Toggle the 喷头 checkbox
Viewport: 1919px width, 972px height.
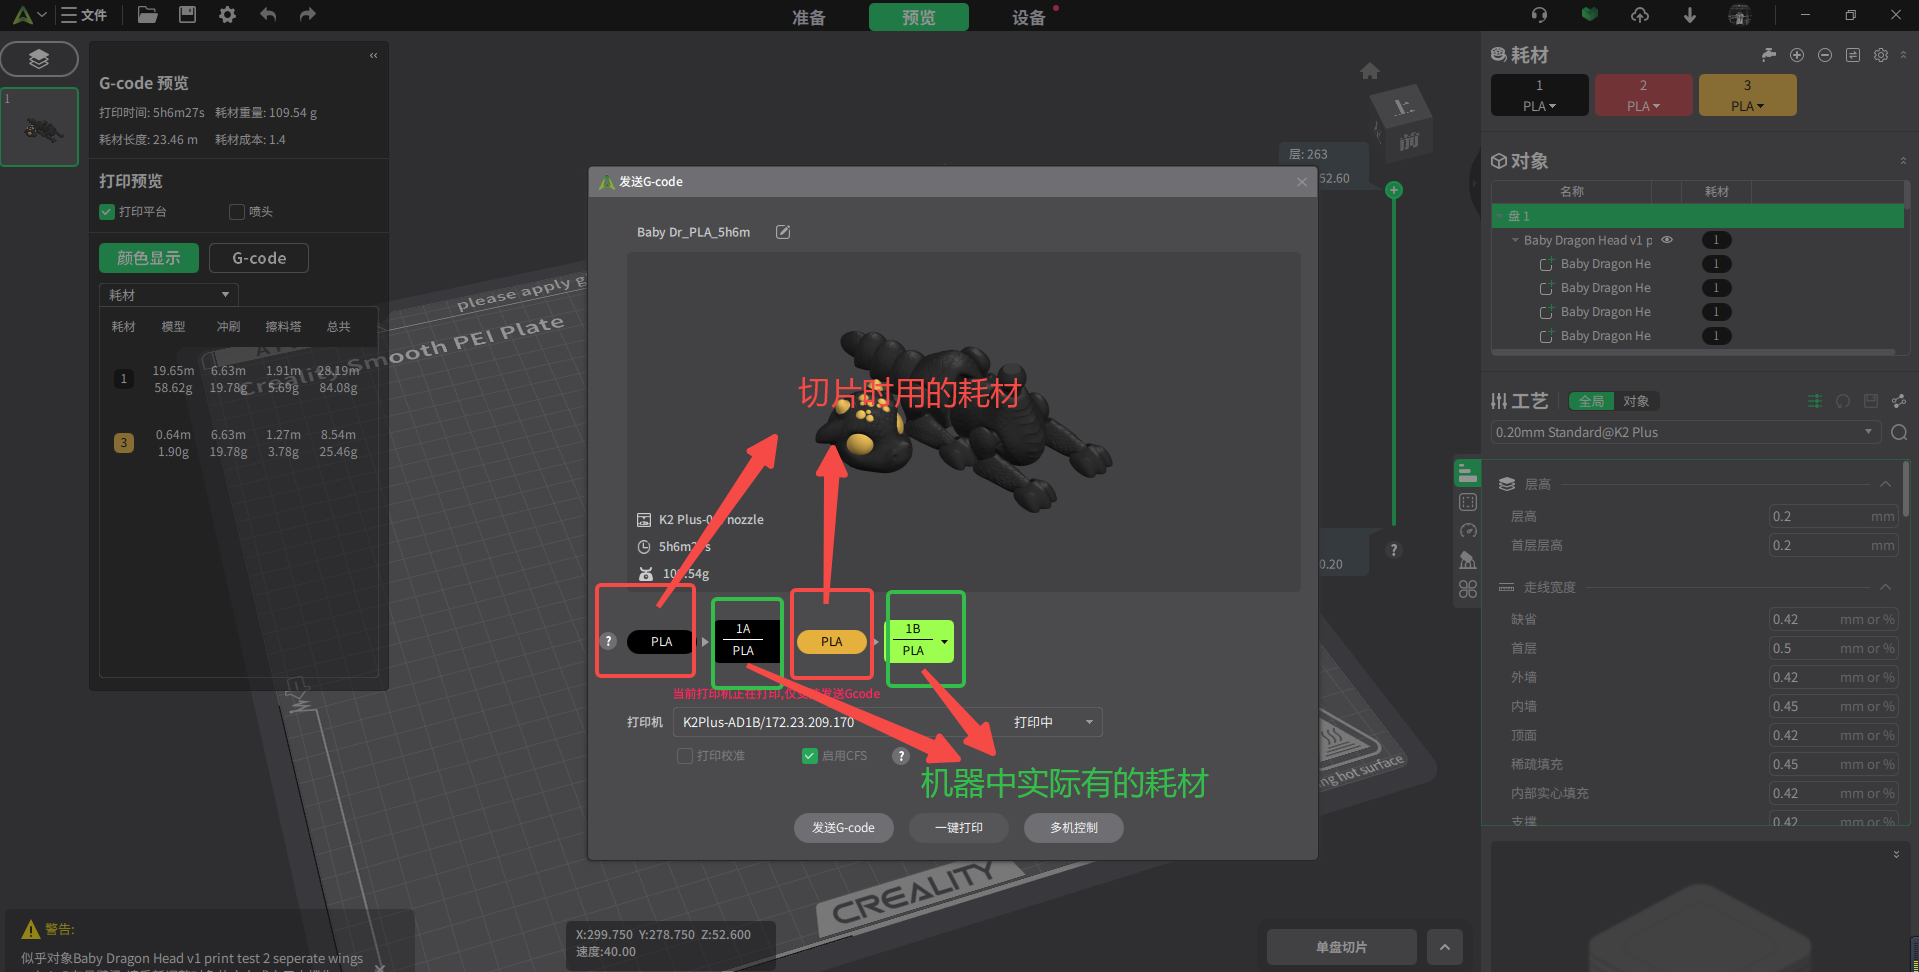[x=237, y=212]
